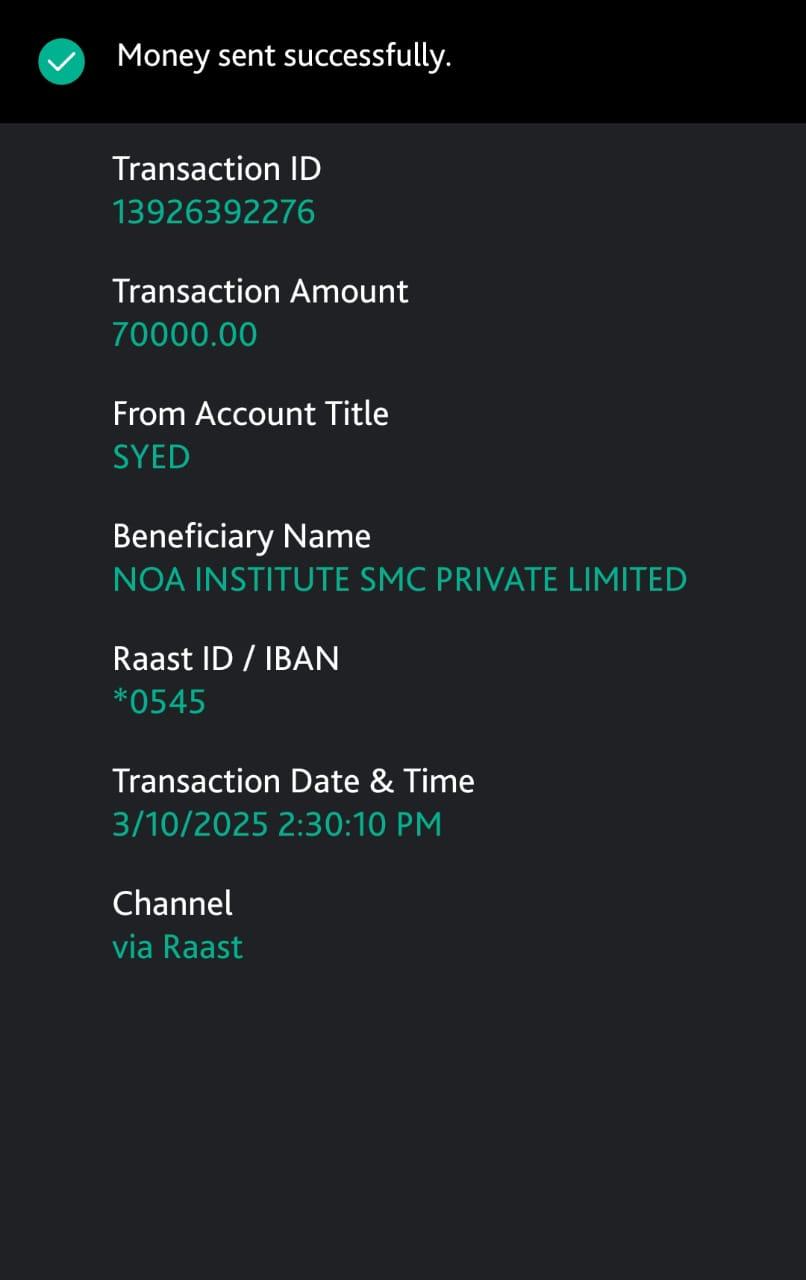Copy transaction number 13926392276
Viewport: 806px width, 1280px height.
coord(213,212)
